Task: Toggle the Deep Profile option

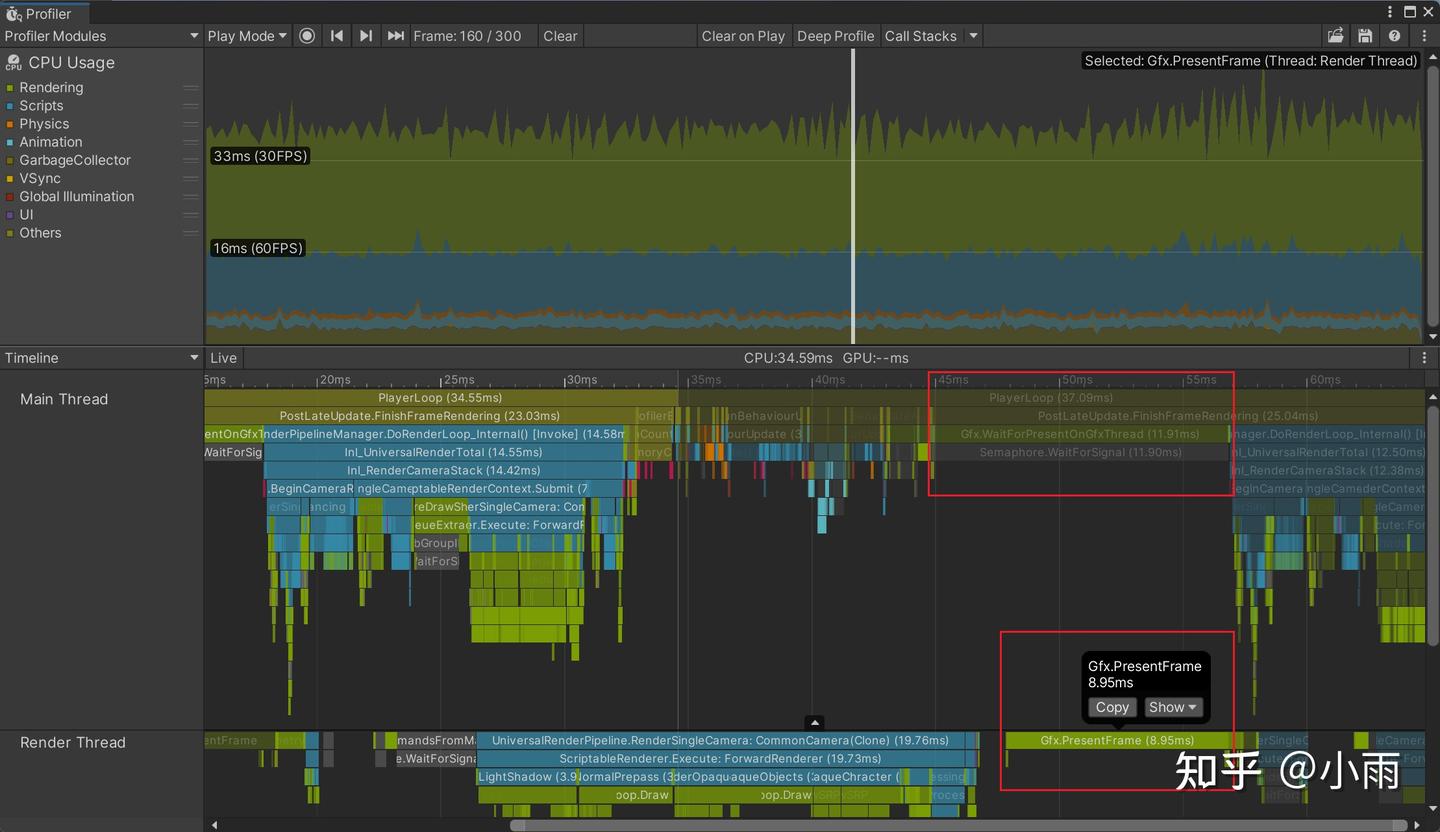Action: pos(835,36)
